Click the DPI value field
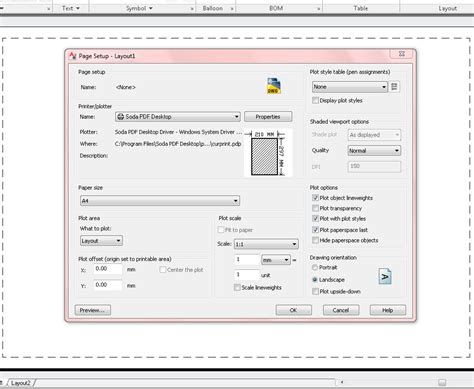474x389 pixels. pos(374,166)
